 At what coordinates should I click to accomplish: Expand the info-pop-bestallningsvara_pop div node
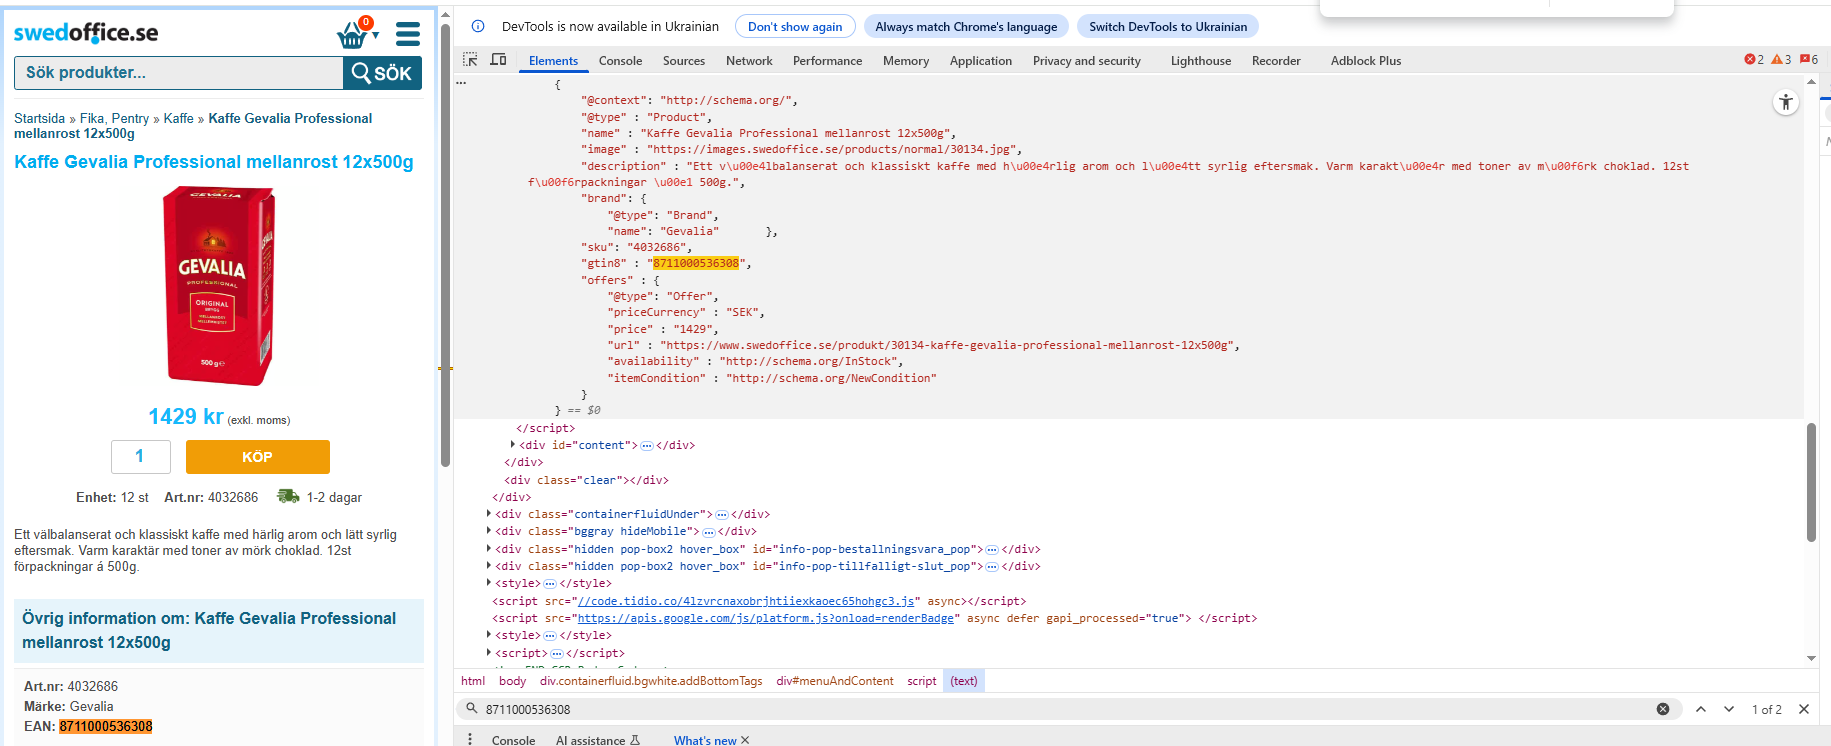(489, 549)
